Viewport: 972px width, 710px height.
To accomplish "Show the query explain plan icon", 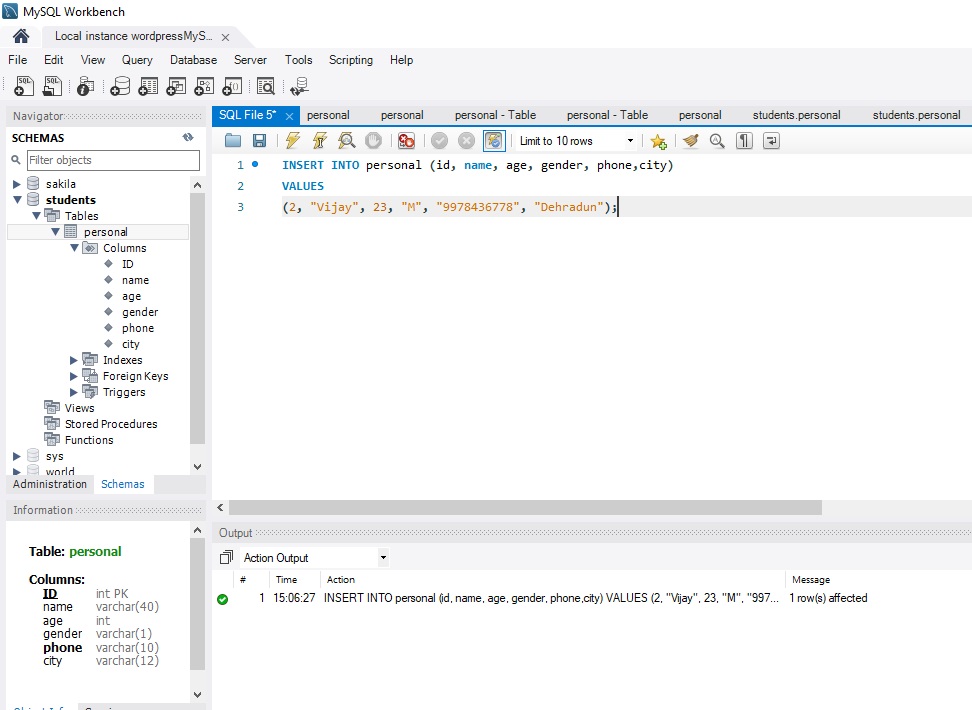I will 348,140.
